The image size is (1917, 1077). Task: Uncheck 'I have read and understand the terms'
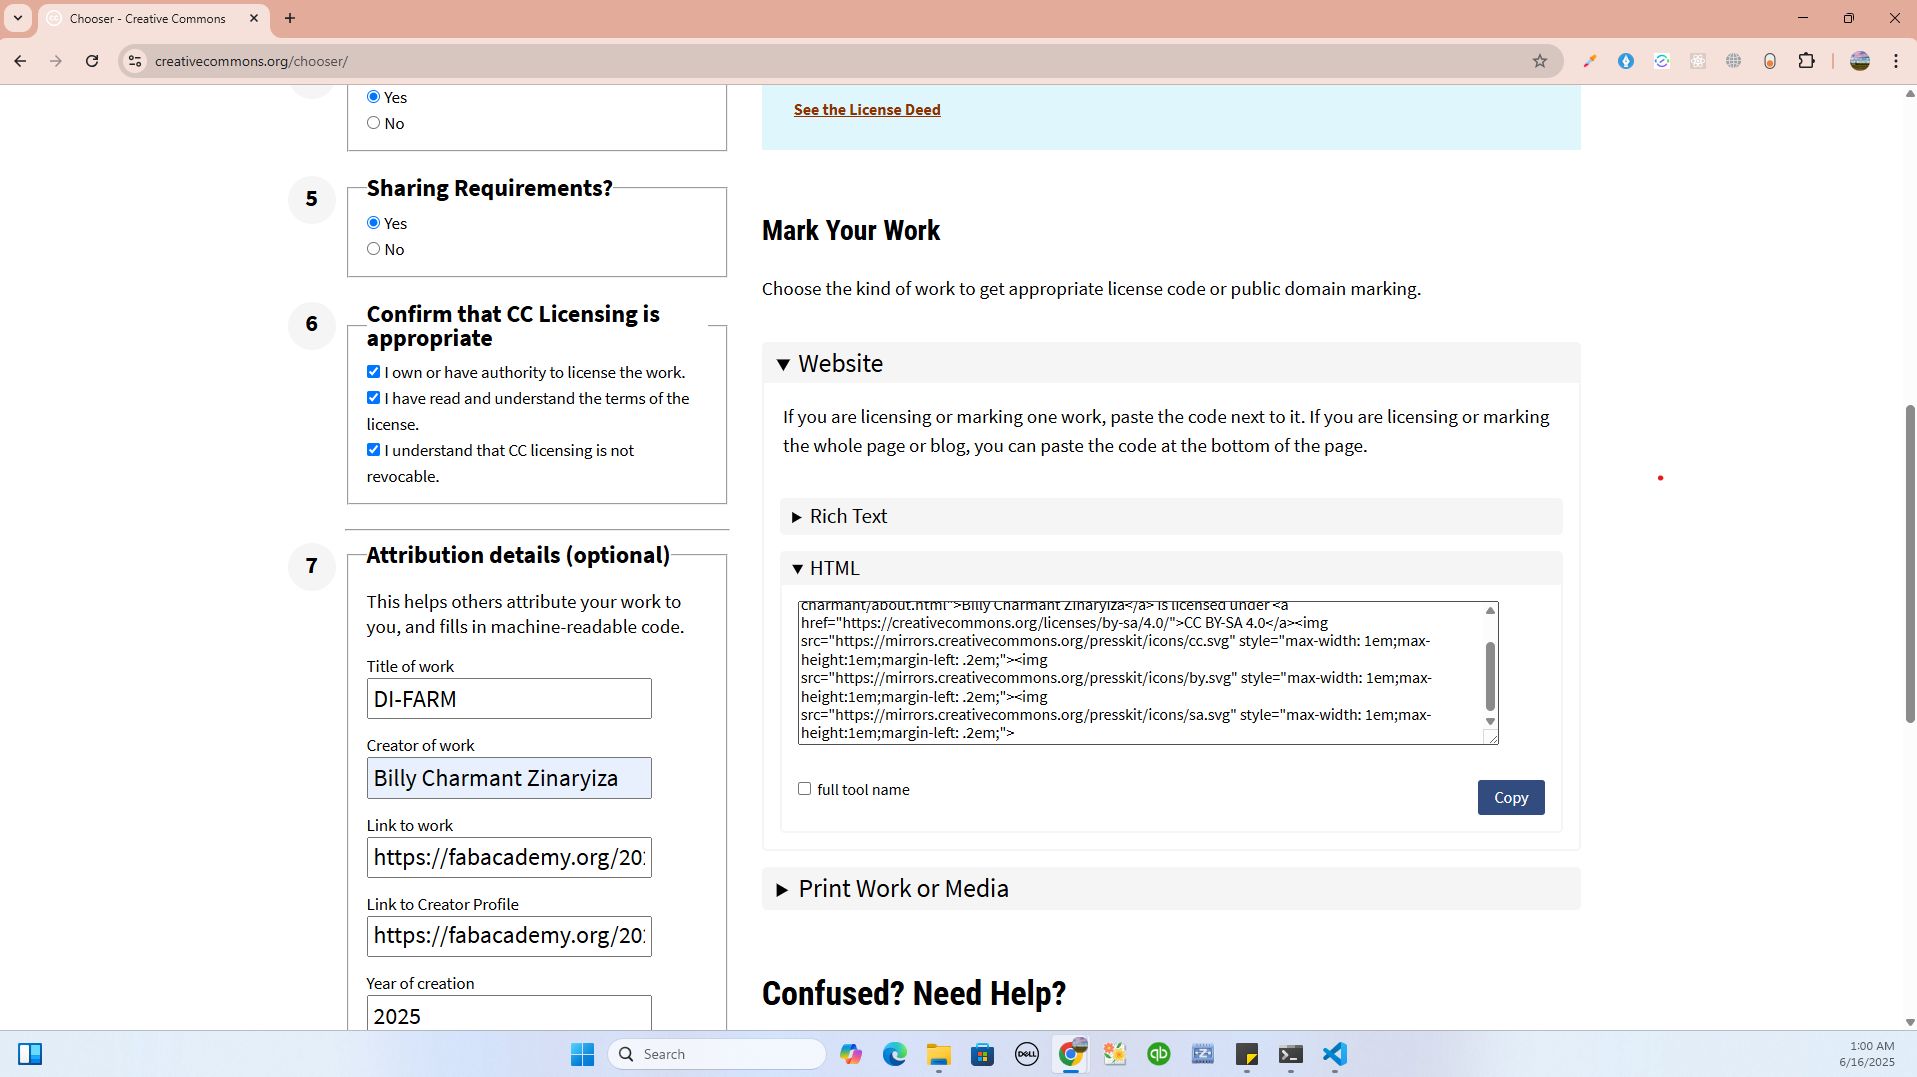pos(373,398)
